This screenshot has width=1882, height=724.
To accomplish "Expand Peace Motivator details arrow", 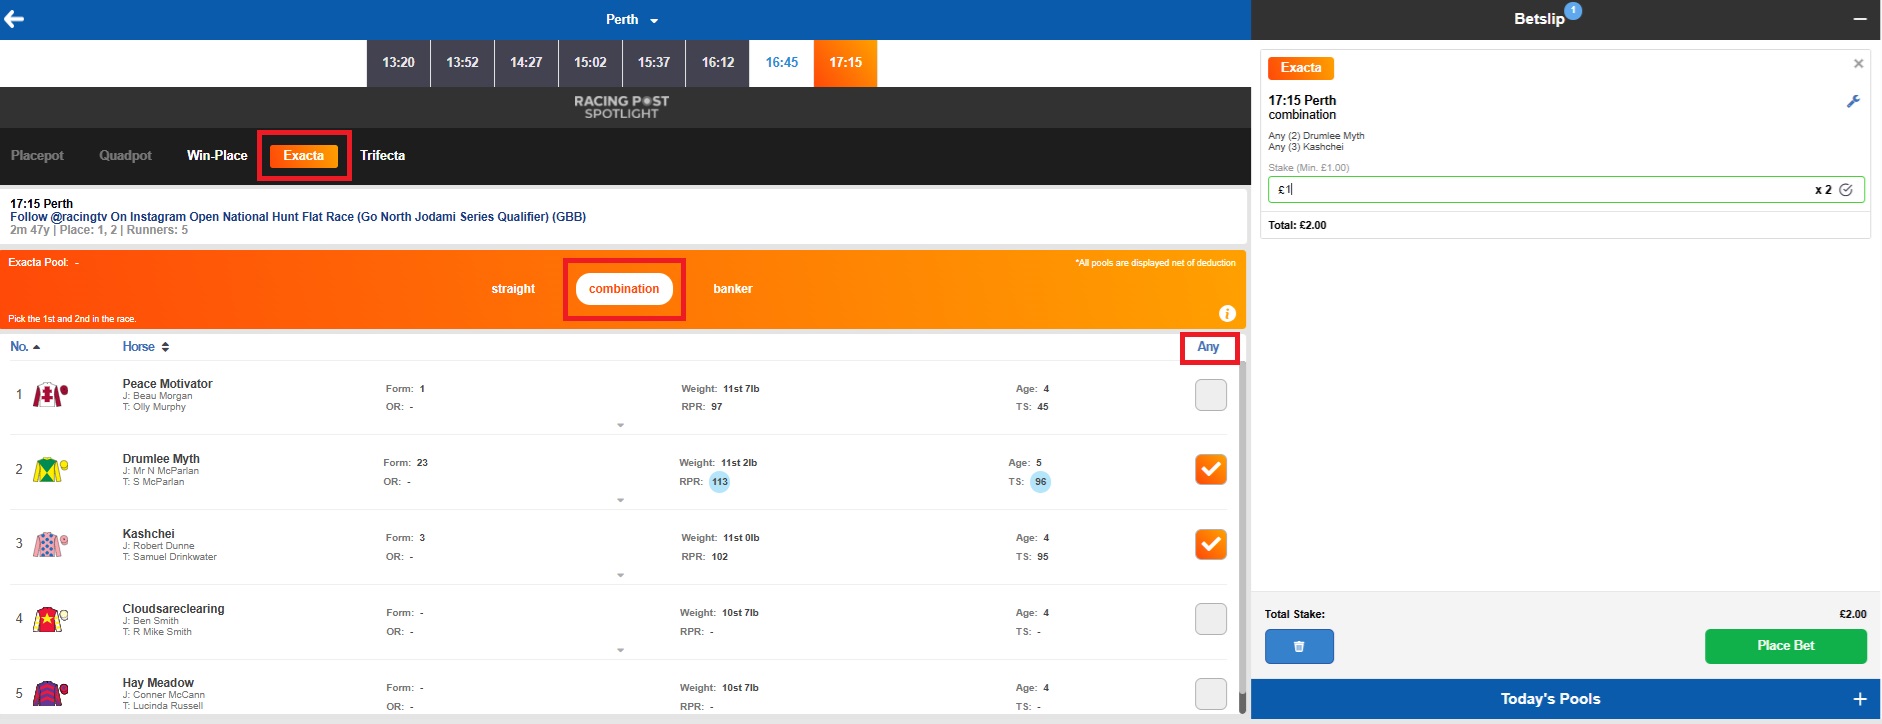I will tap(620, 426).
